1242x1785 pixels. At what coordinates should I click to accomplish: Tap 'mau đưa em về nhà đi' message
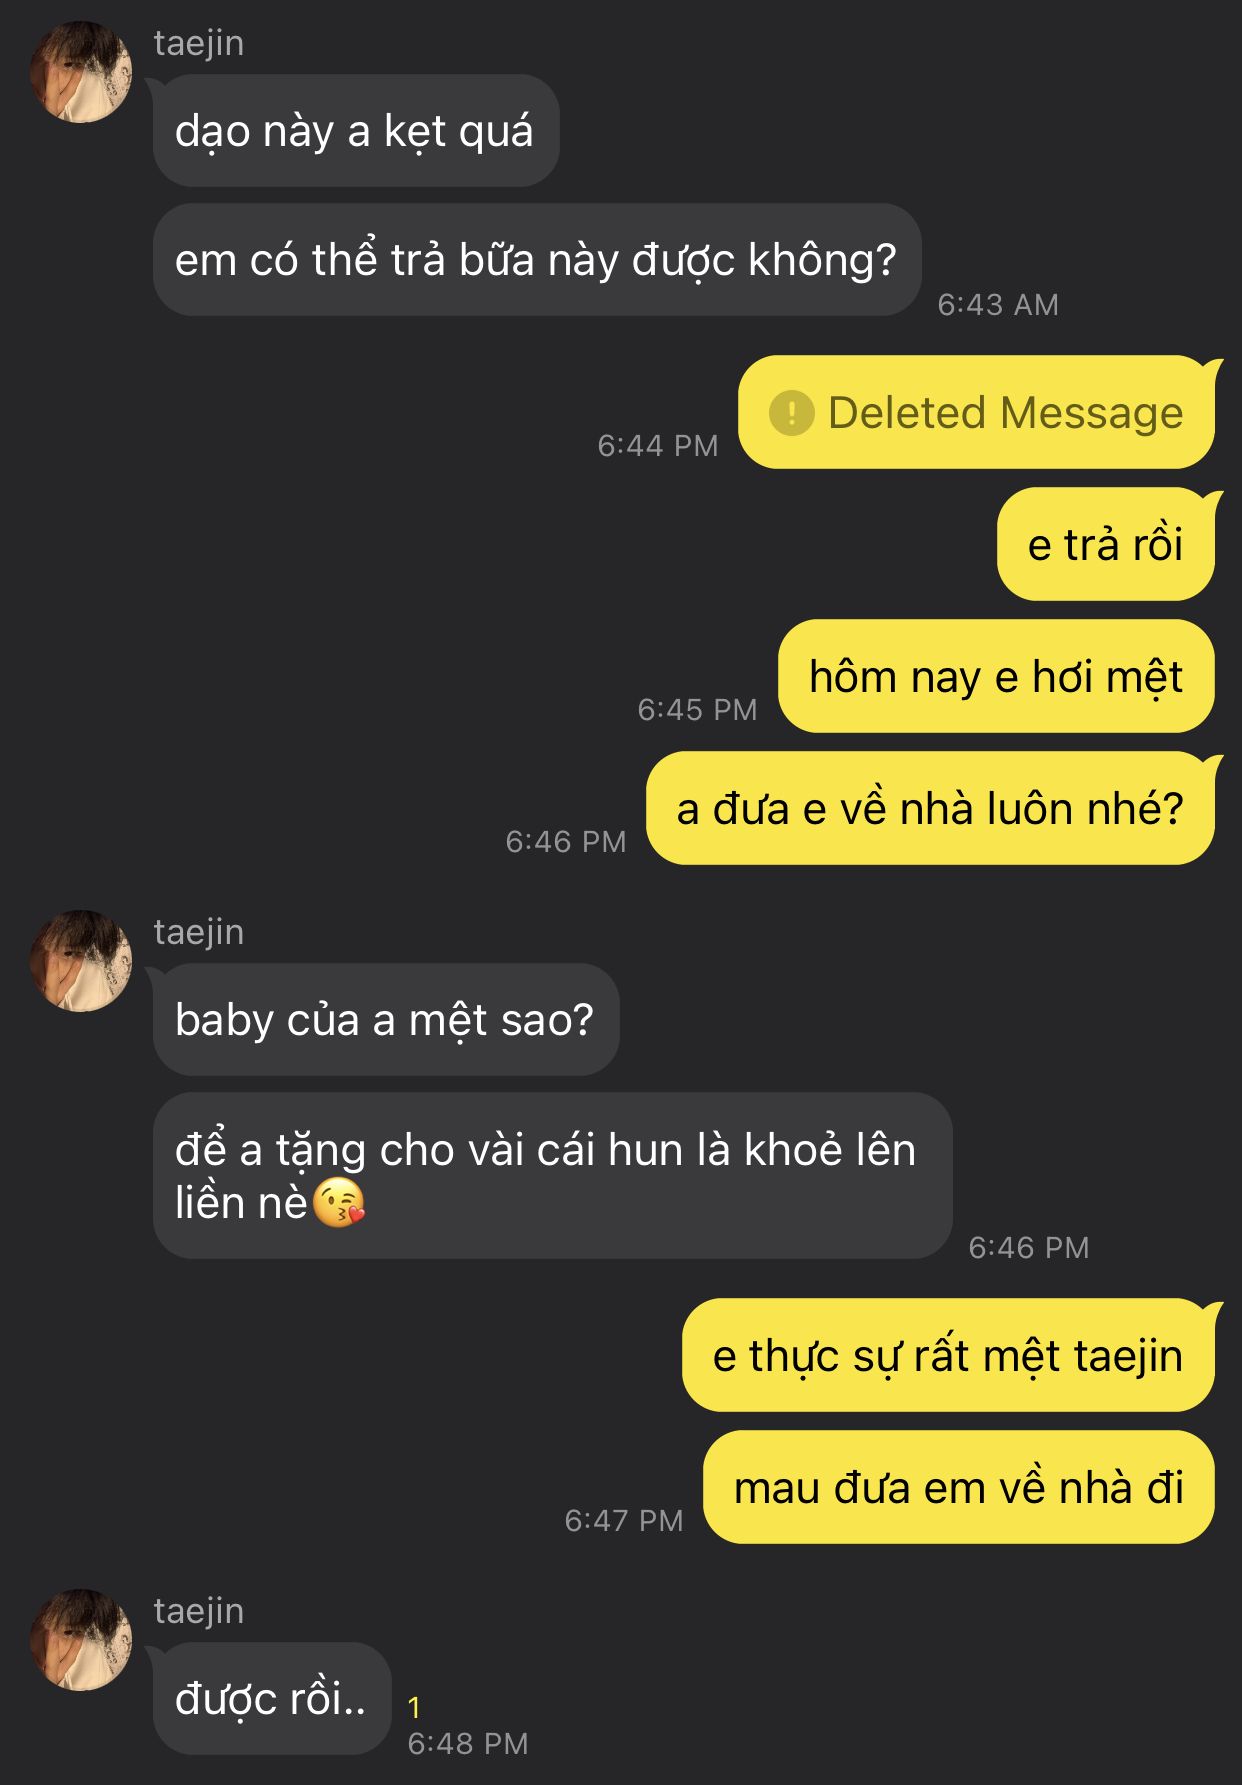click(x=959, y=1487)
